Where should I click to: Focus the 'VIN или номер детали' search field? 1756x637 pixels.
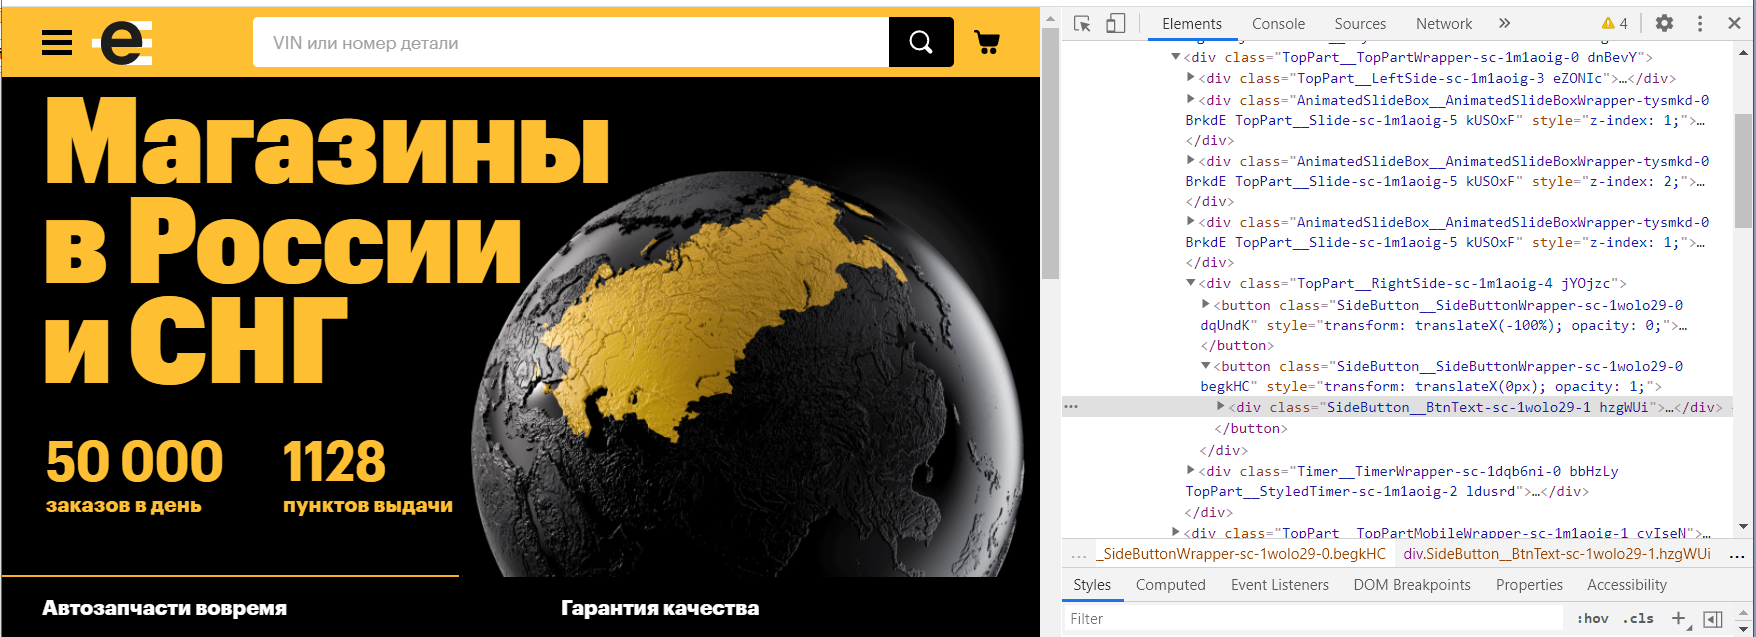(571, 42)
